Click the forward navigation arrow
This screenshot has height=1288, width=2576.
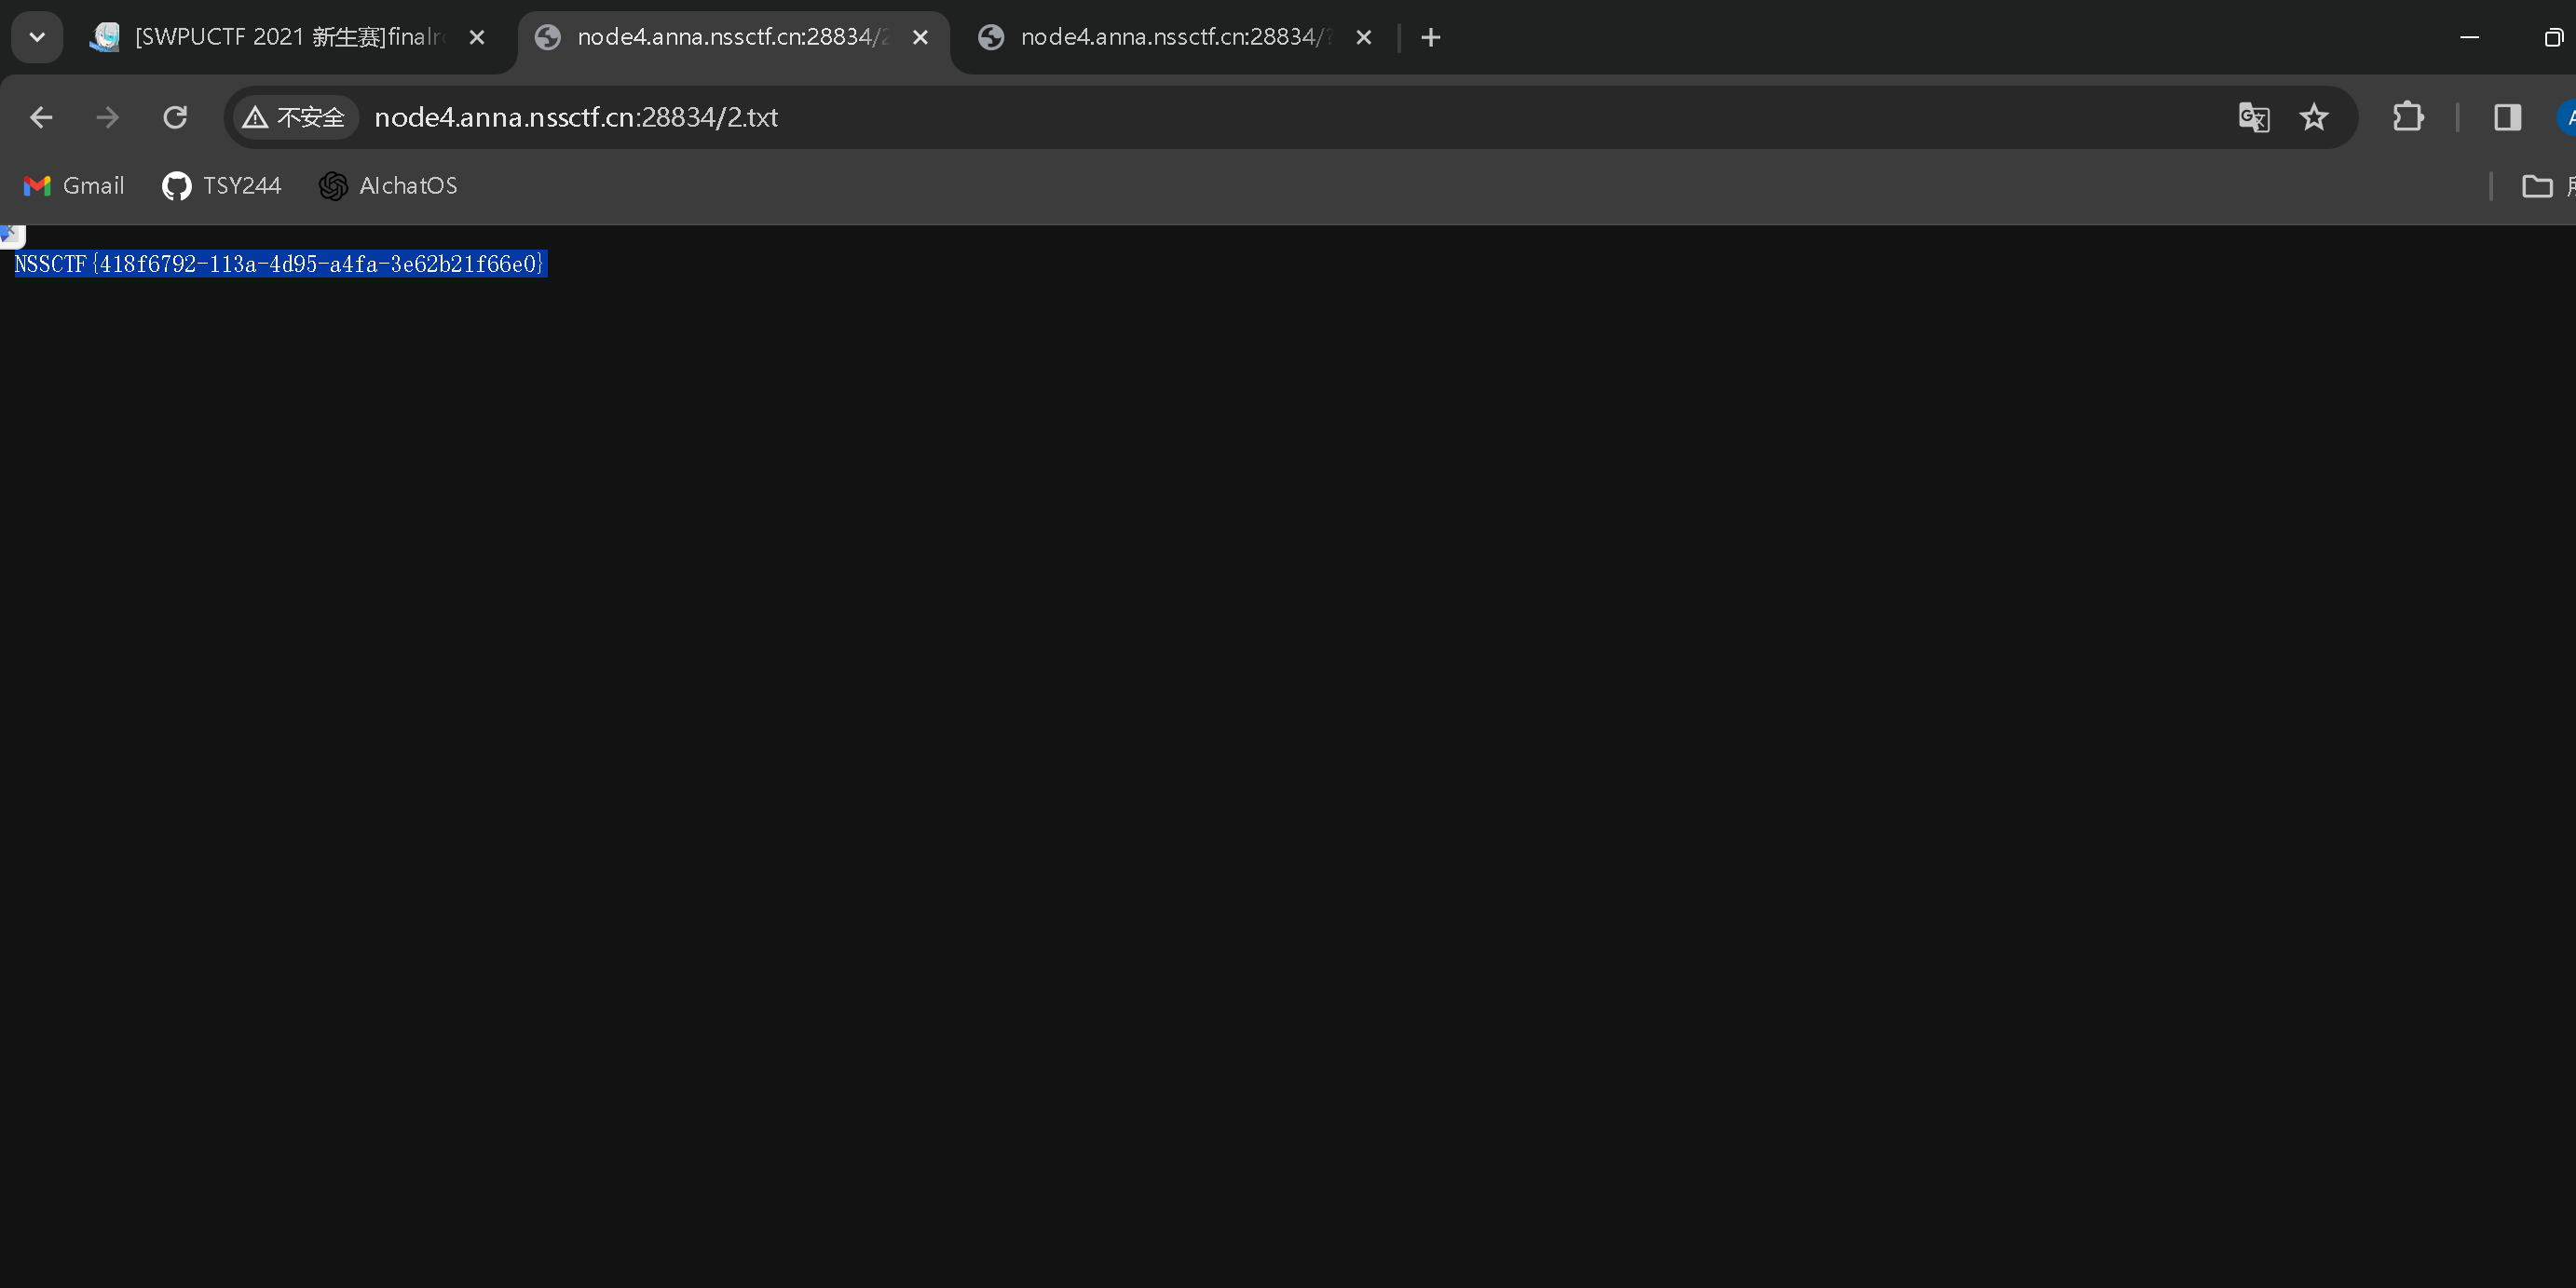107,118
